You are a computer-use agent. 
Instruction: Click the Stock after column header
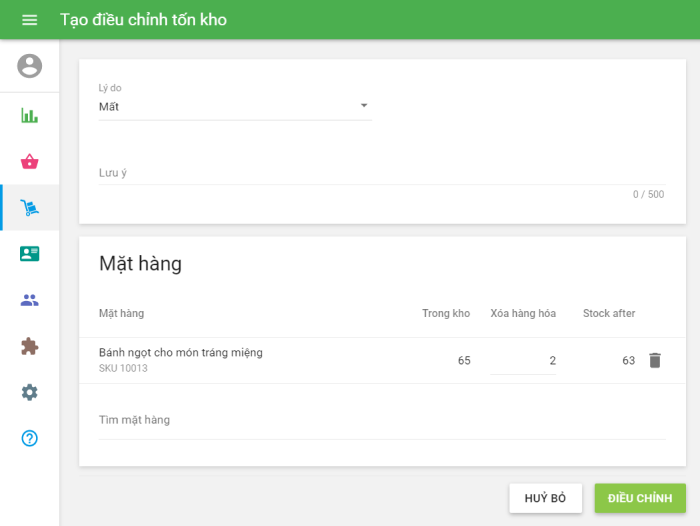(609, 313)
